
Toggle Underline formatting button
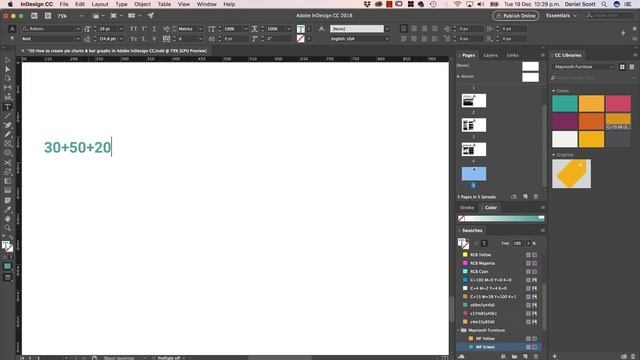[154, 29]
